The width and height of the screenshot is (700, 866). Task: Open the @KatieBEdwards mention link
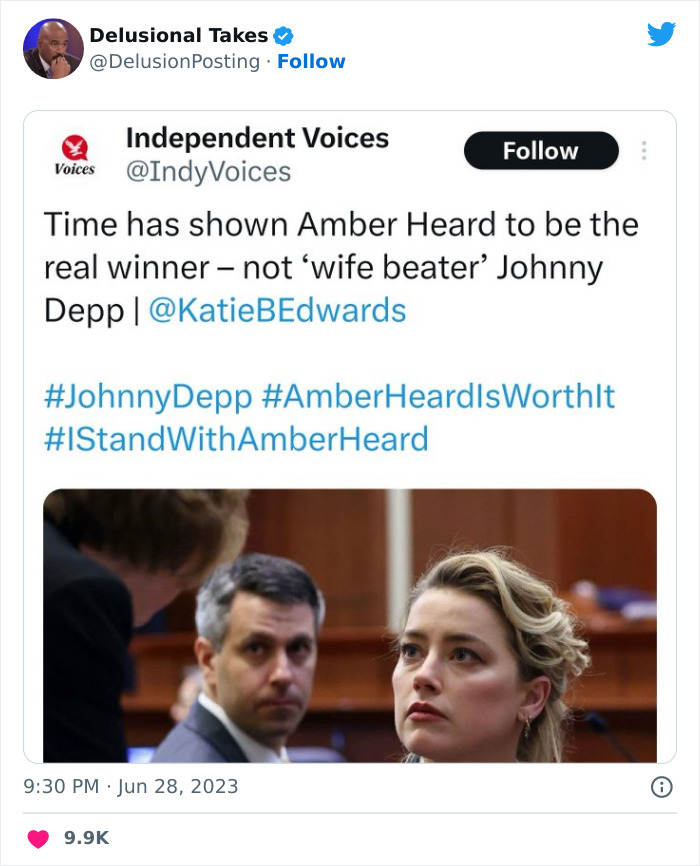coord(277,310)
